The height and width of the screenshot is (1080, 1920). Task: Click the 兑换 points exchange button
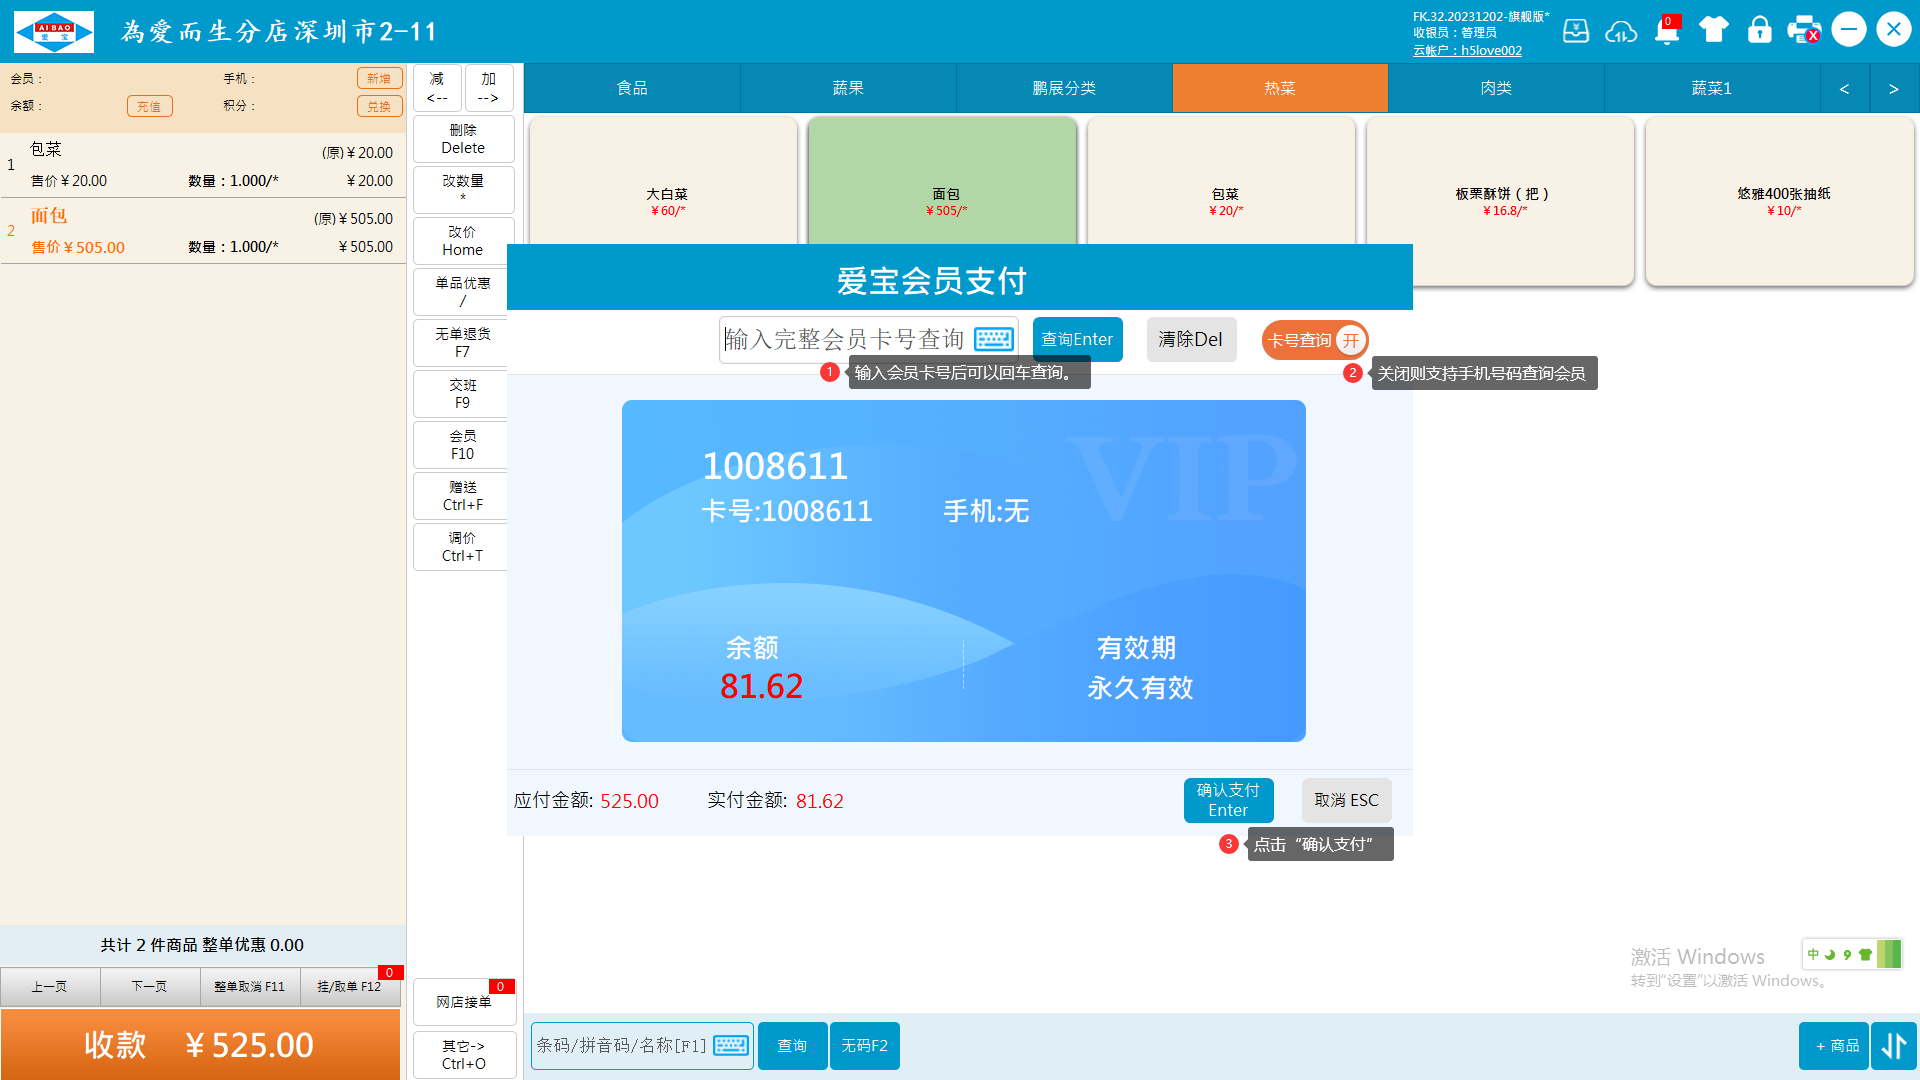click(379, 107)
